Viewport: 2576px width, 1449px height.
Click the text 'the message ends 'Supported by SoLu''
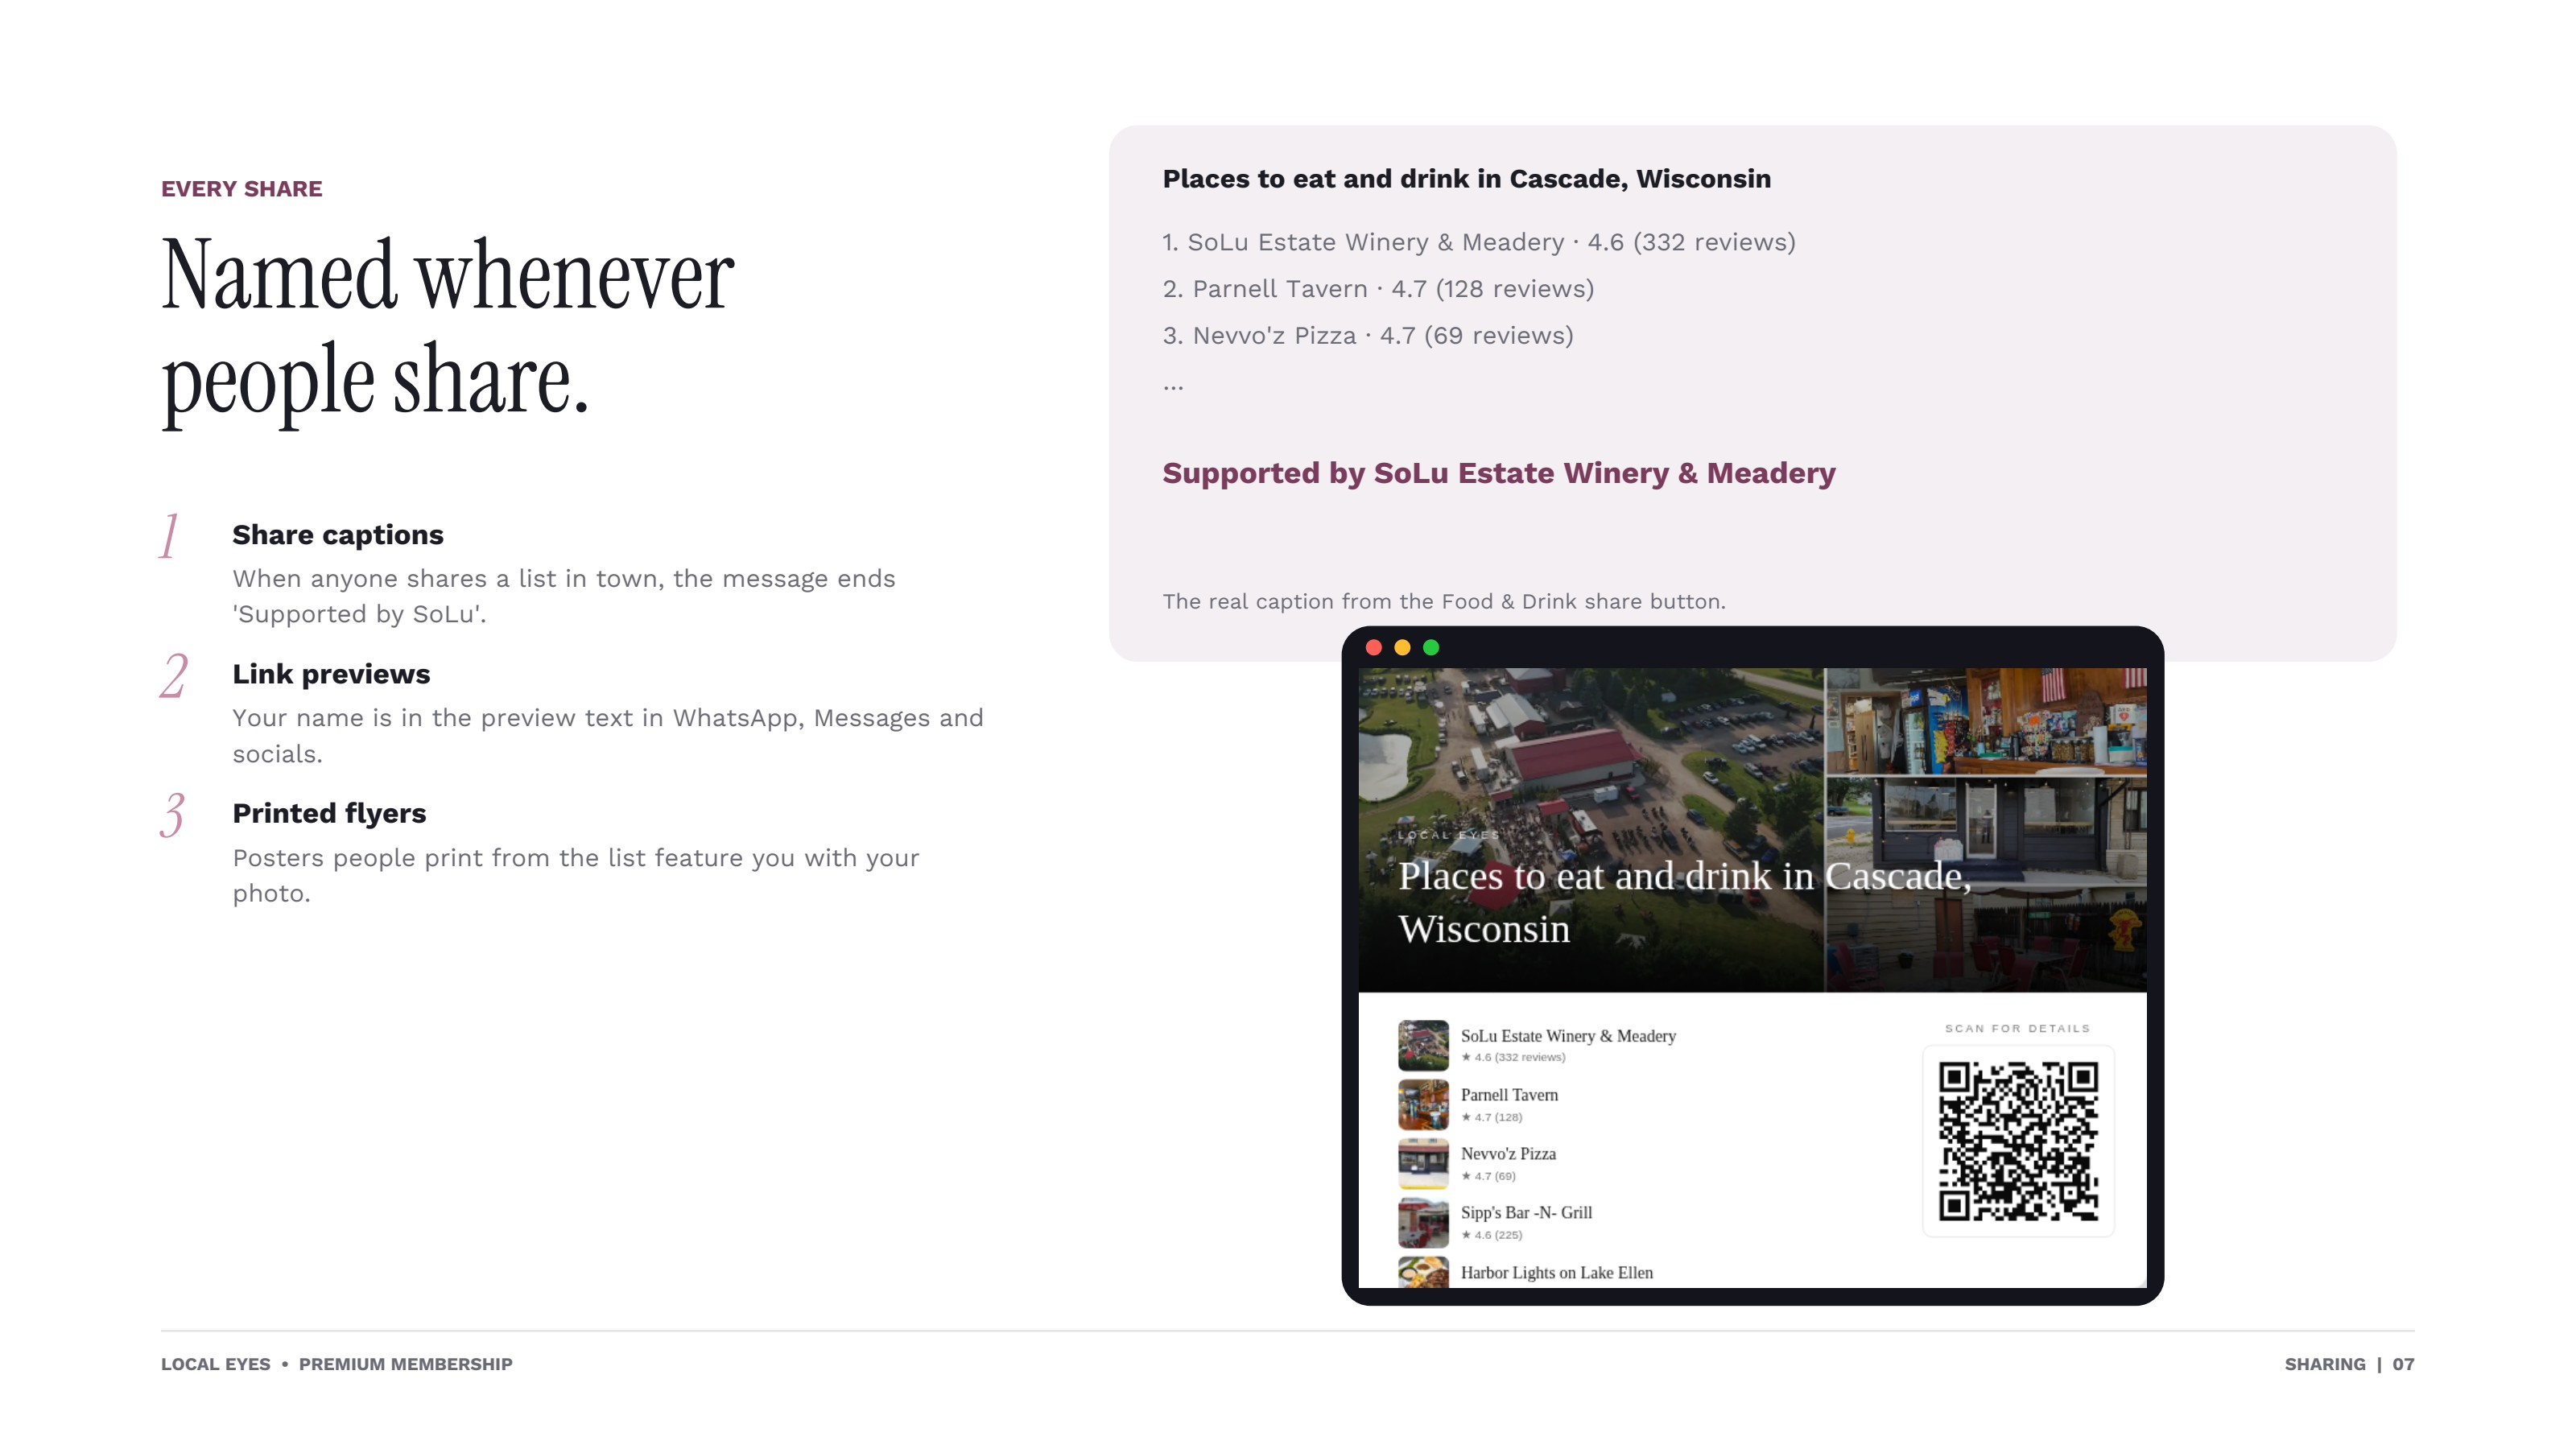coord(564,597)
